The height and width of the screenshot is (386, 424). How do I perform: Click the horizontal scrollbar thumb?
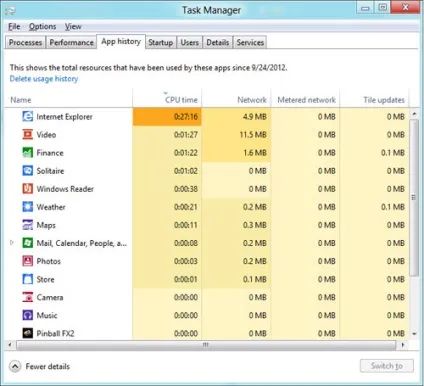click(x=206, y=345)
